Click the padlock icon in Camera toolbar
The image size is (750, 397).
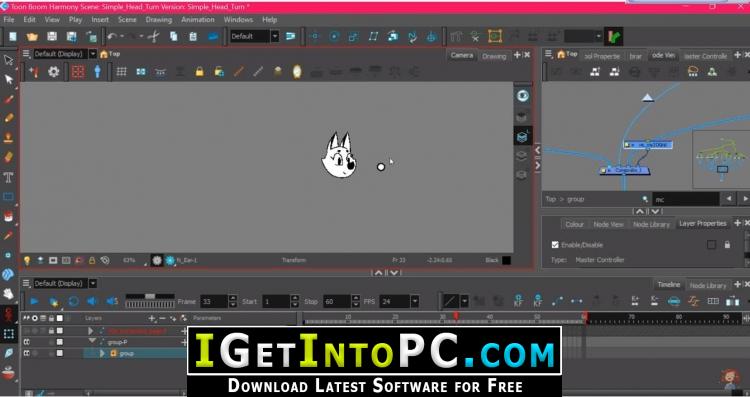pos(199,72)
